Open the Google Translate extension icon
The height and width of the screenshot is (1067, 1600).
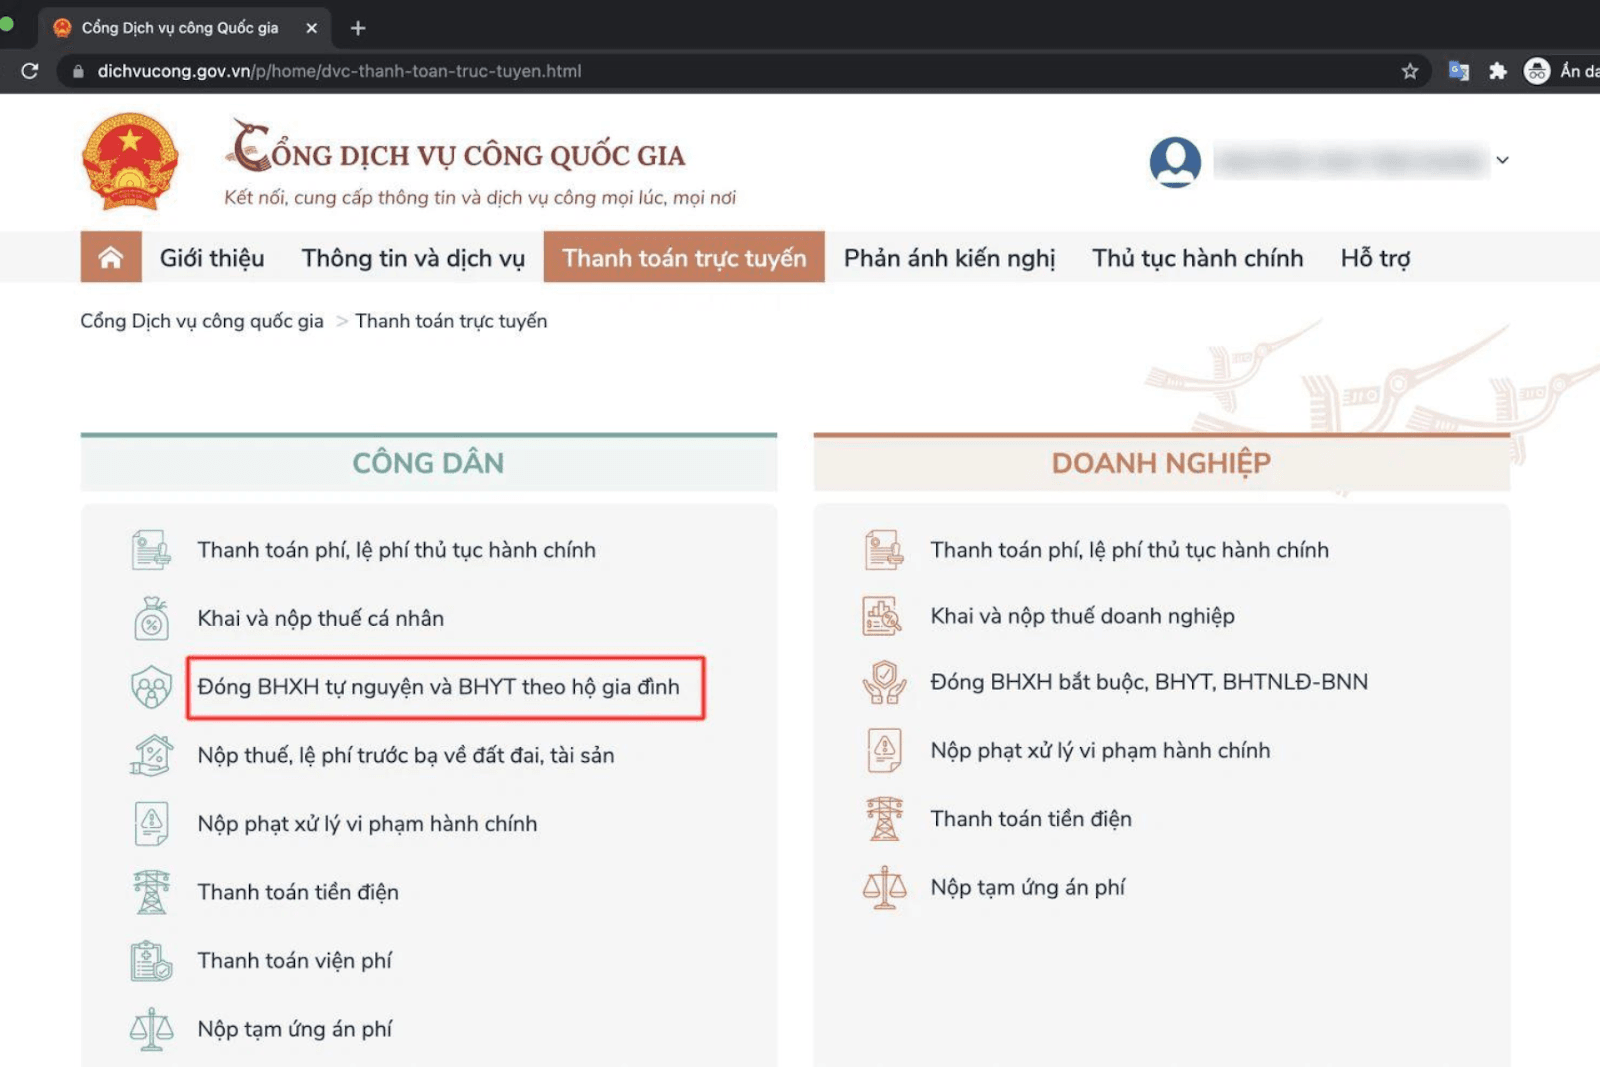[1459, 71]
